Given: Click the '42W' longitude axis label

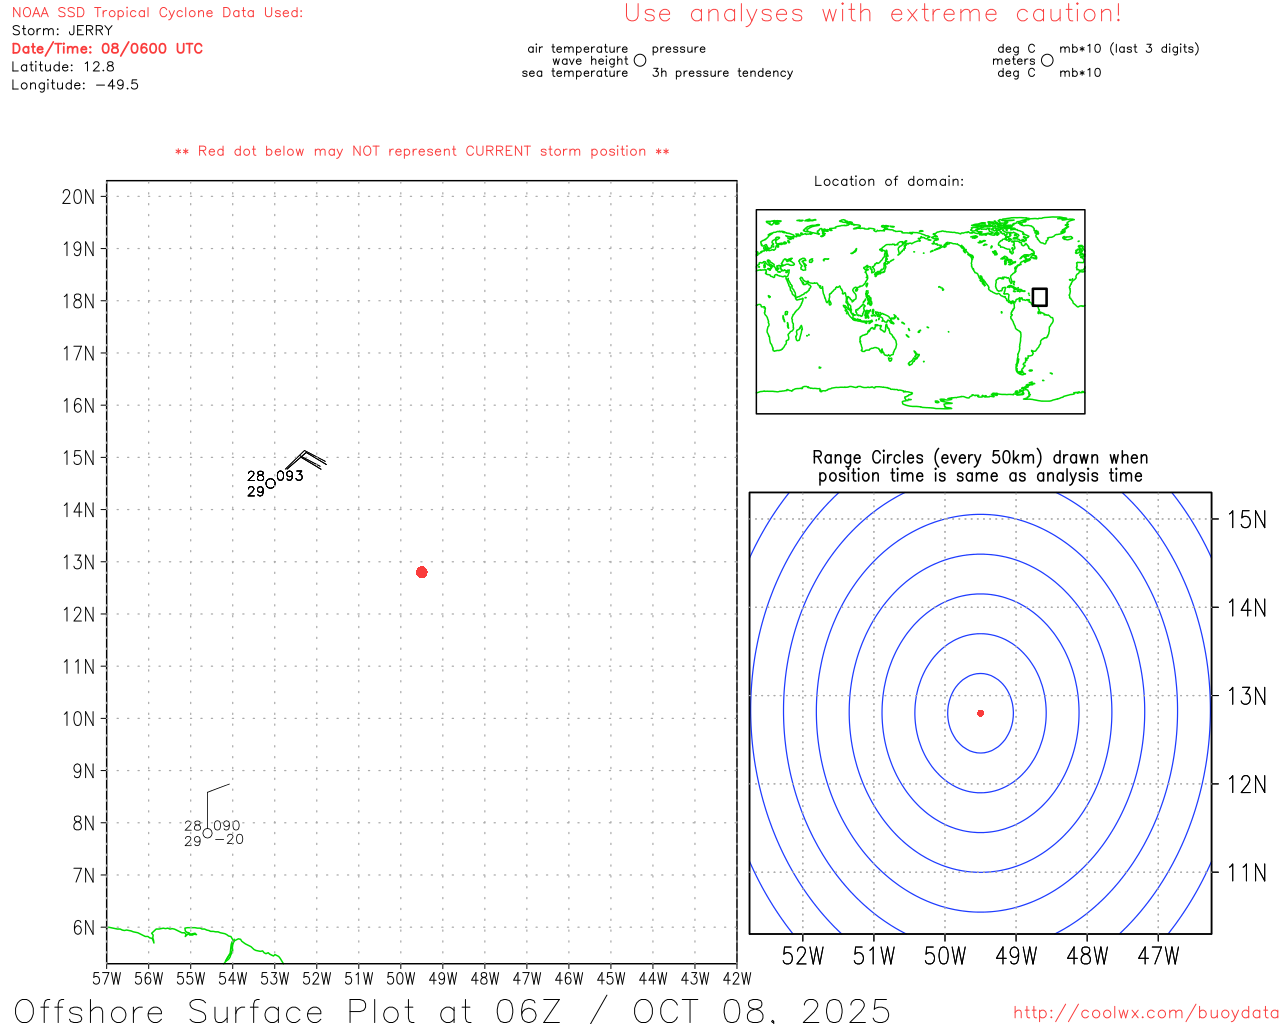Looking at the screenshot, I should (x=737, y=979).
